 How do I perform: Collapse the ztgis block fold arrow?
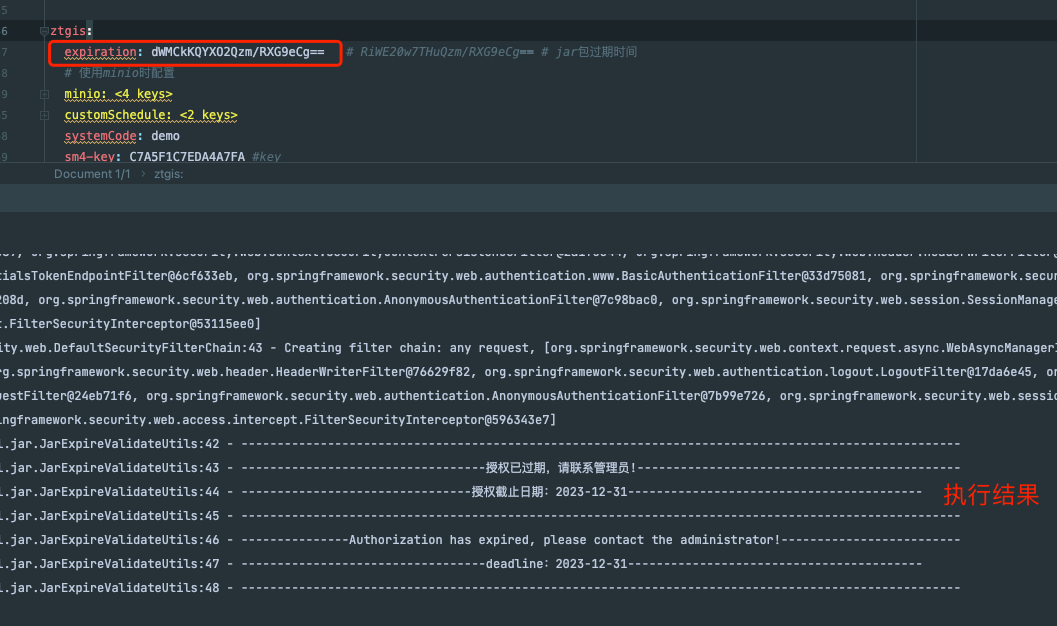44,31
